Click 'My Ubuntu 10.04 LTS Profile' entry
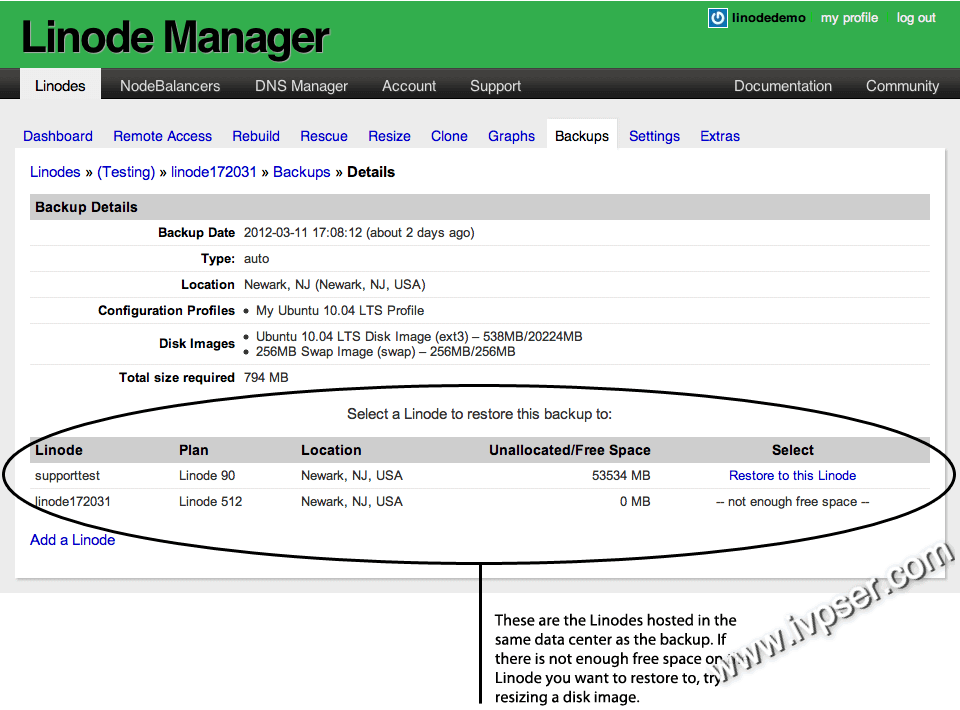The height and width of the screenshot is (710, 960). coord(340,310)
